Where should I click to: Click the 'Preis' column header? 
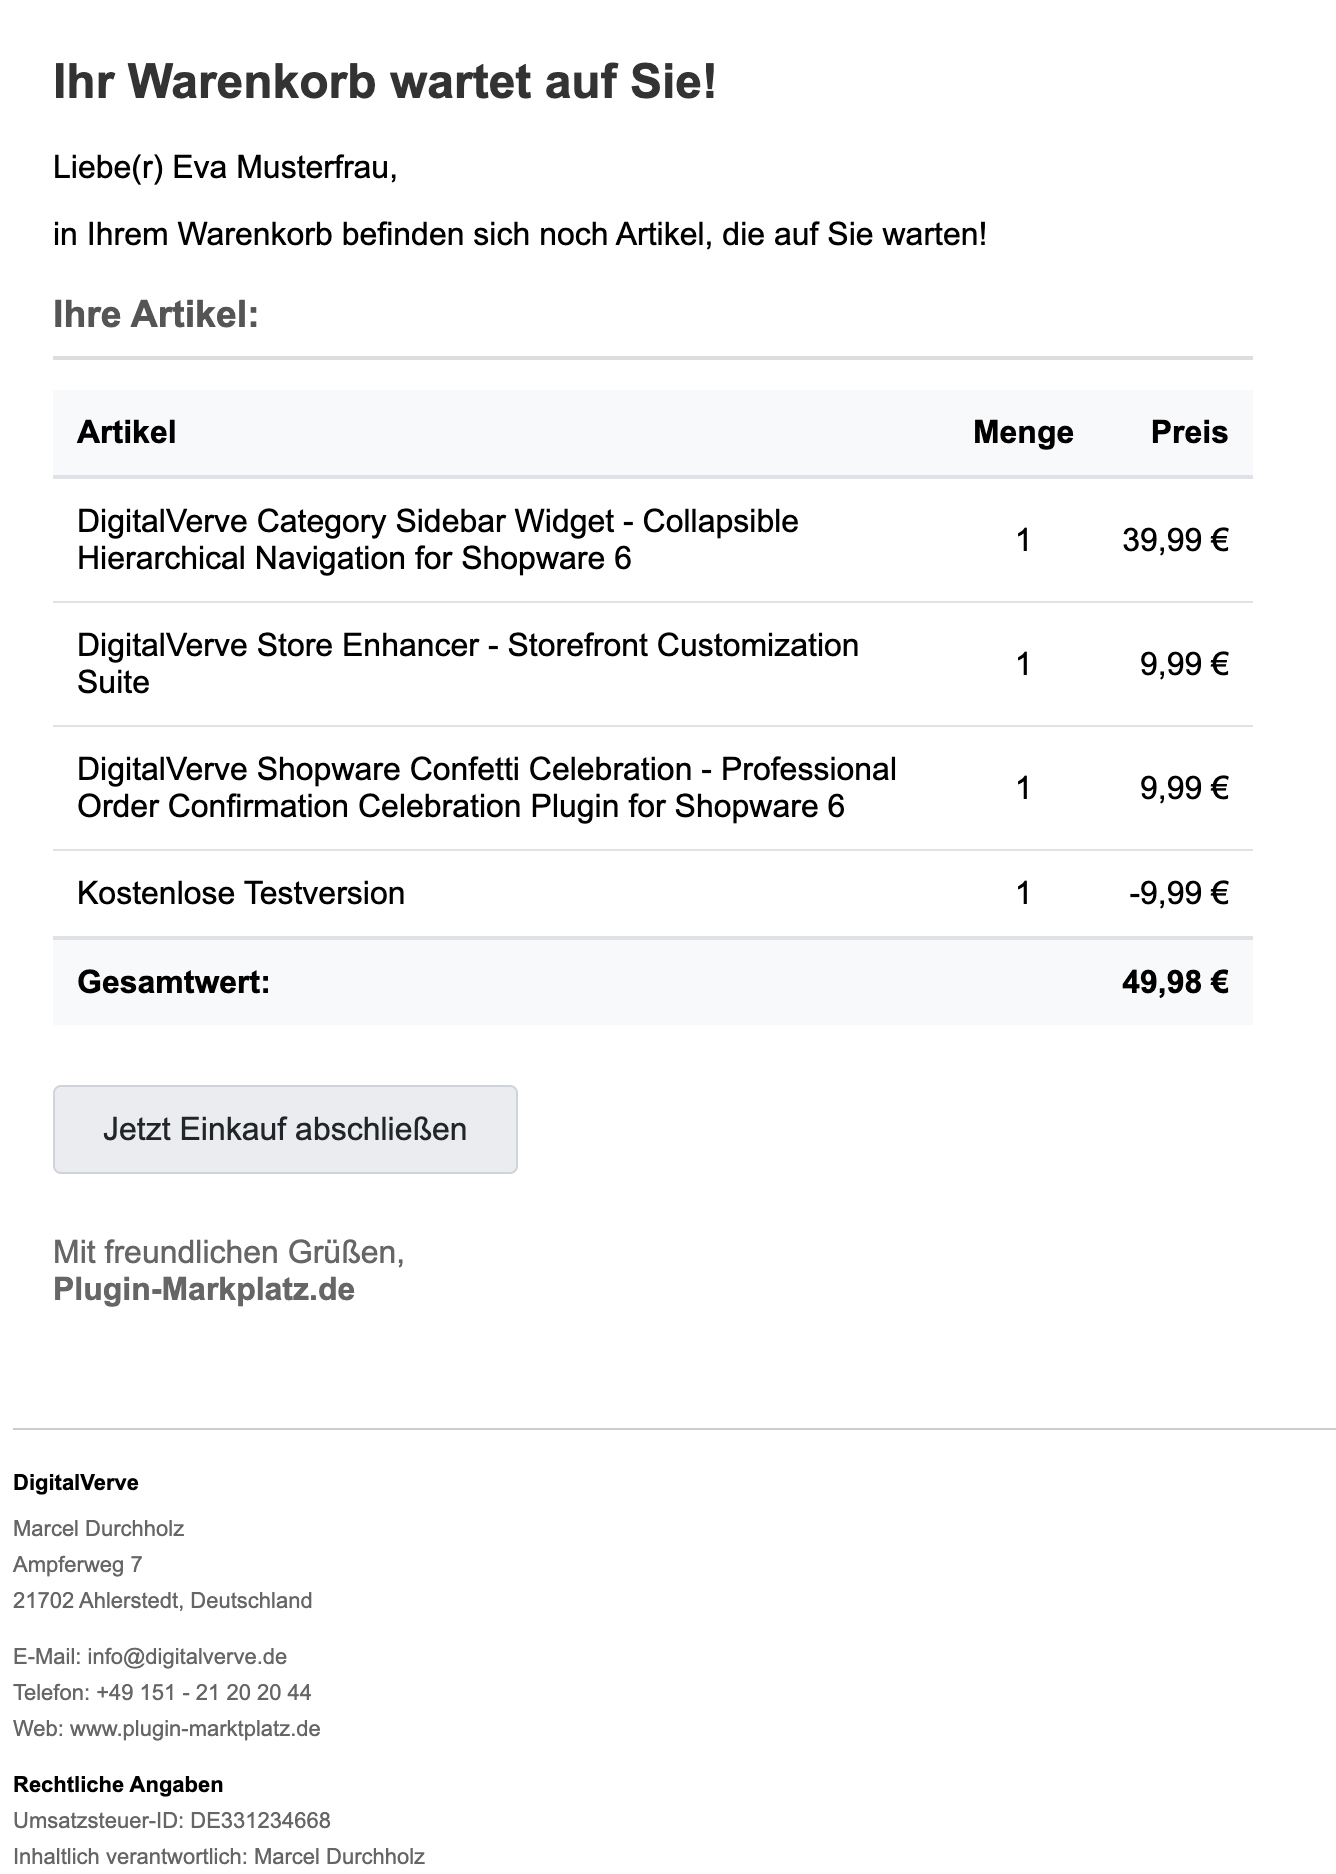click(1189, 432)
